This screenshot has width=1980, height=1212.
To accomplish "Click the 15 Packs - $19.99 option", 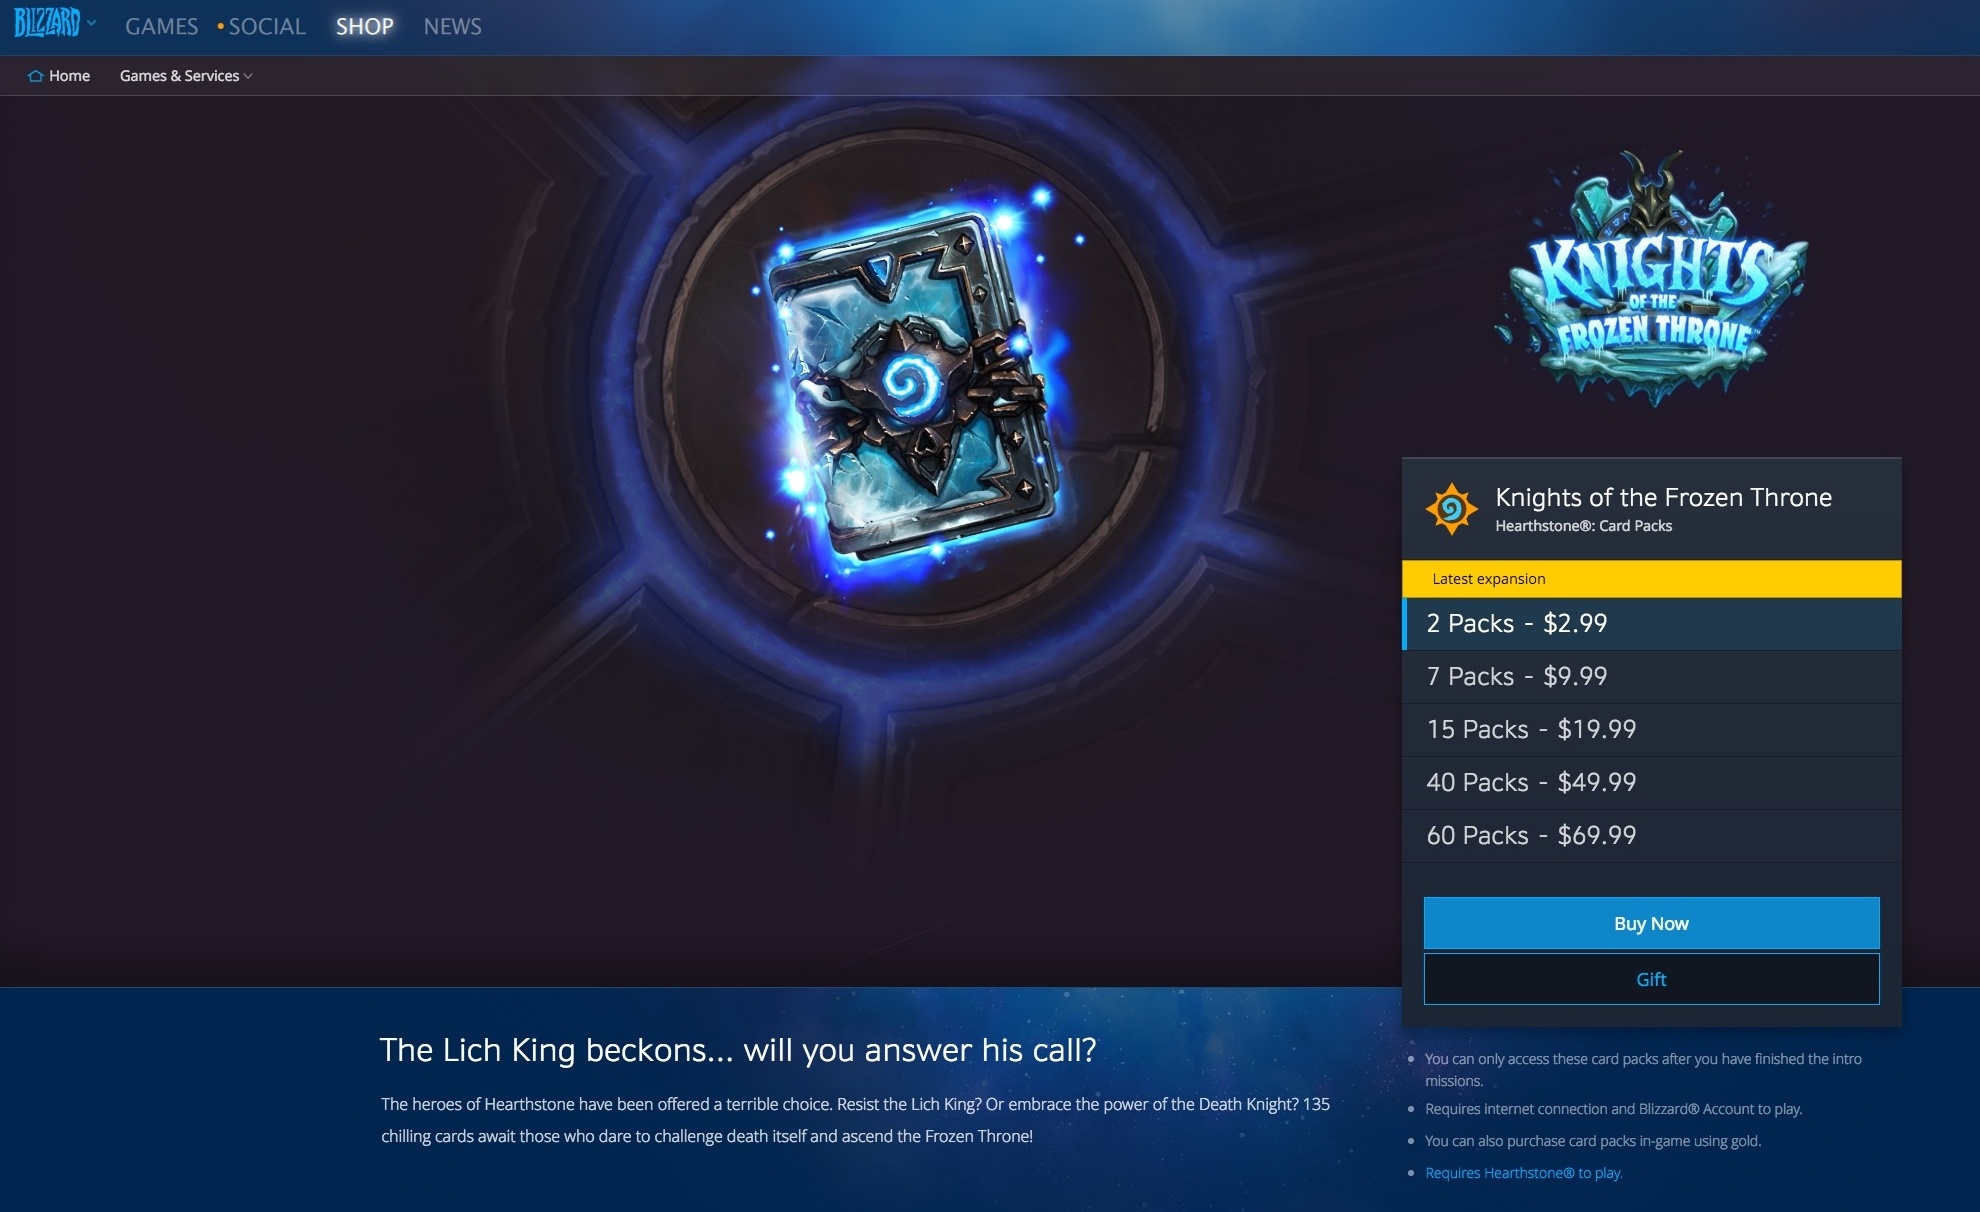I will [1650, 728].
